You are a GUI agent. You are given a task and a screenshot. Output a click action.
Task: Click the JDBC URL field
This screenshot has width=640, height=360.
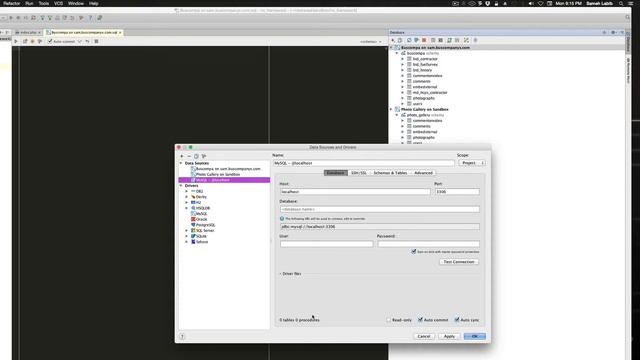click(380, 227)
